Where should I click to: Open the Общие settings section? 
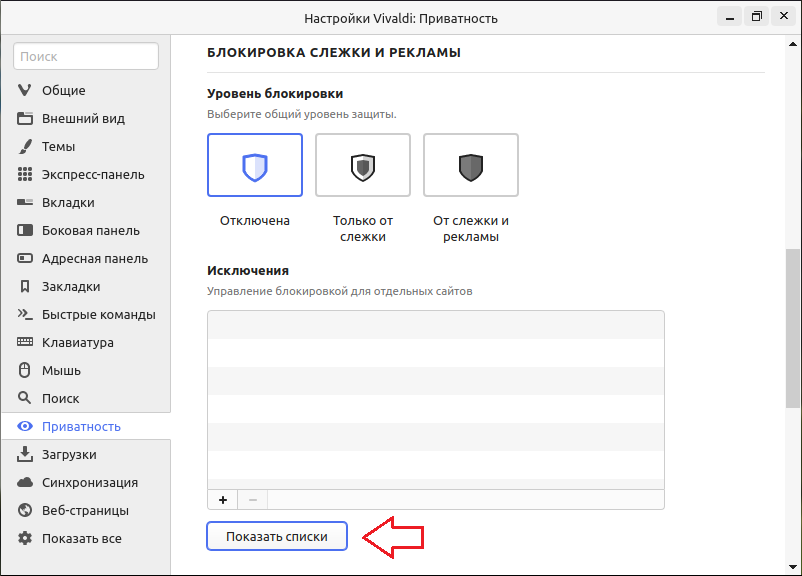pyautogui.click(x=86, y=91)
